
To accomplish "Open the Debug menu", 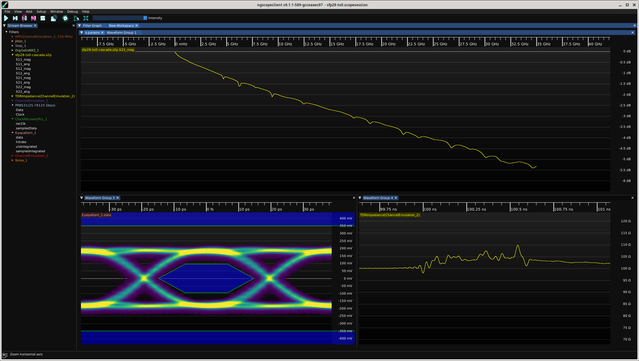I will [x=72, y=12].
